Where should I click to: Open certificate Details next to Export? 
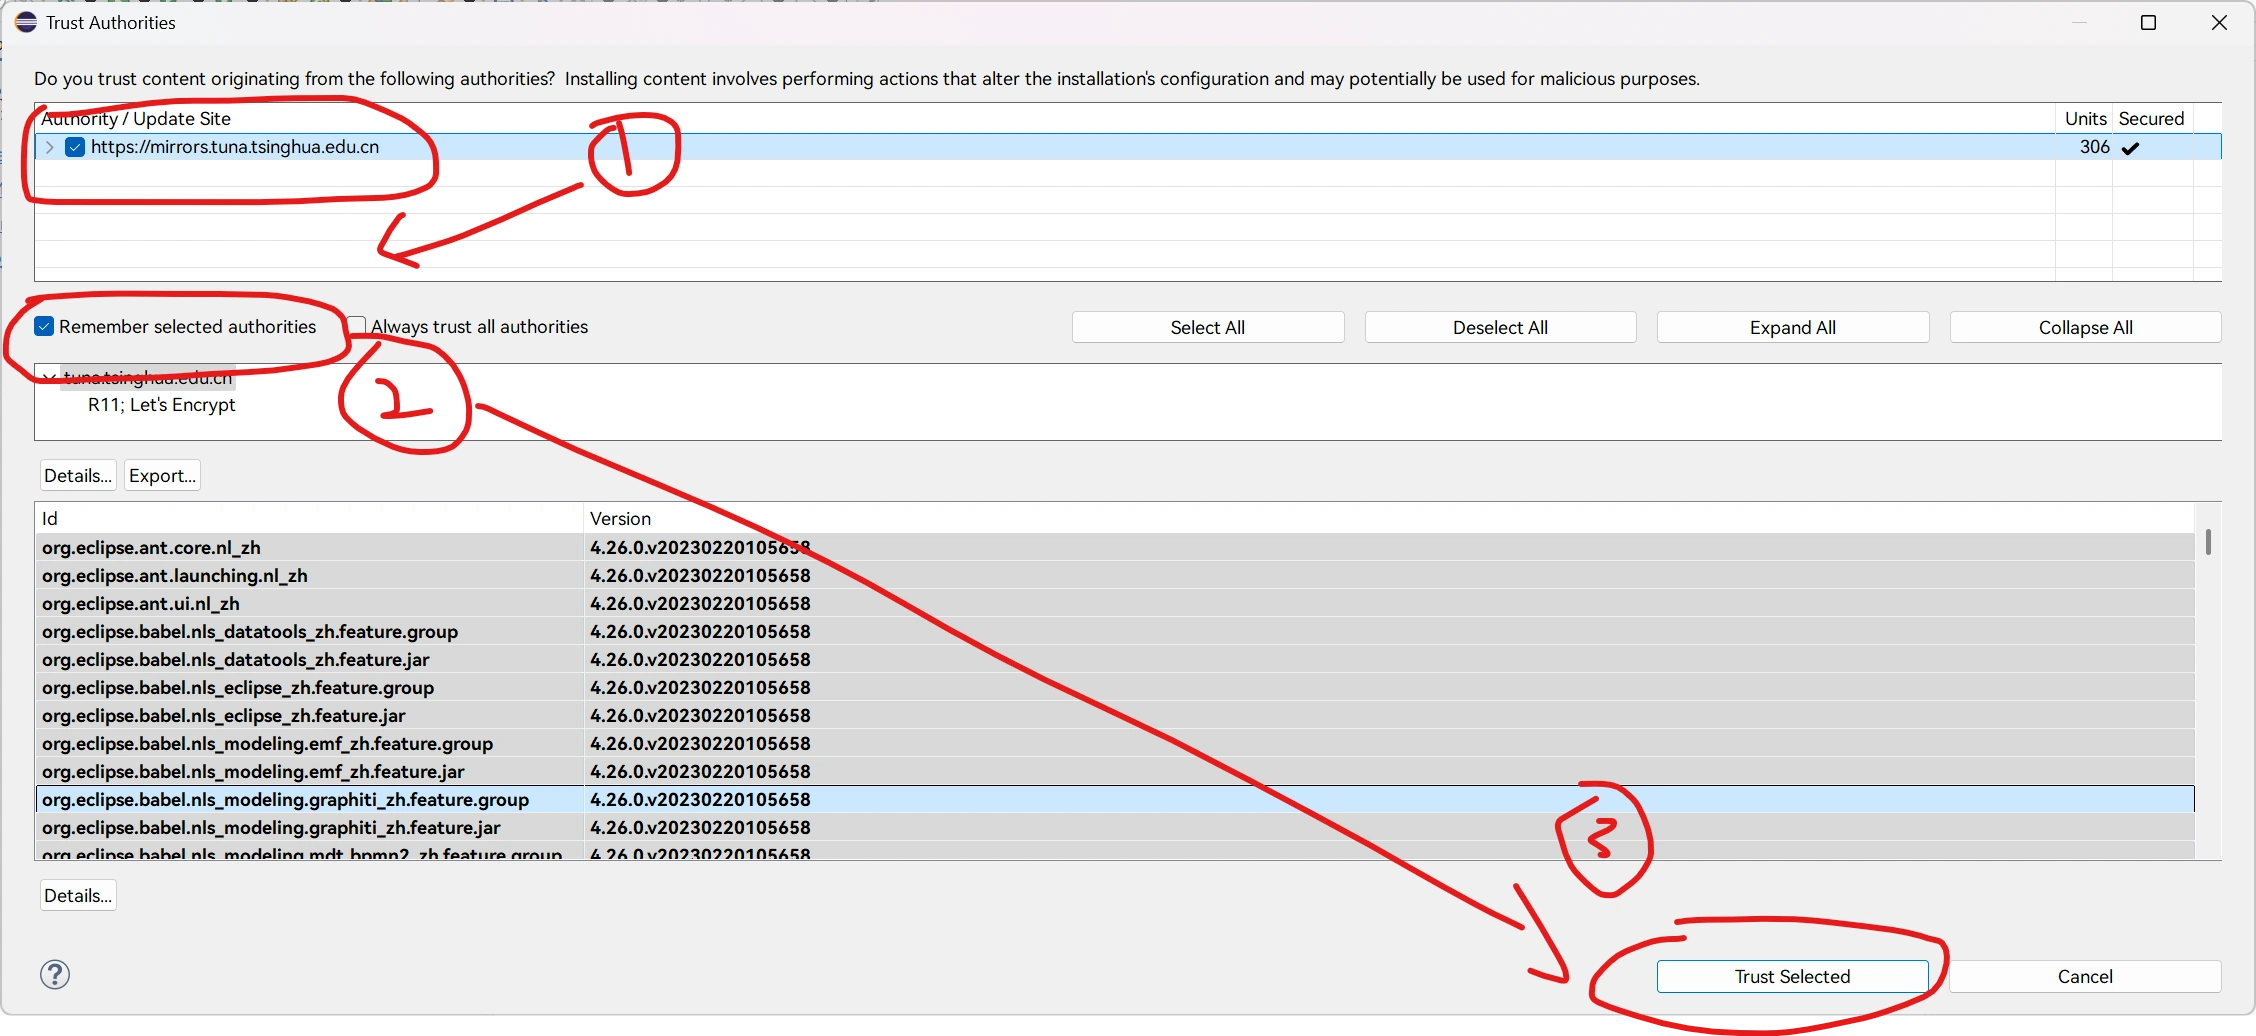78,475
